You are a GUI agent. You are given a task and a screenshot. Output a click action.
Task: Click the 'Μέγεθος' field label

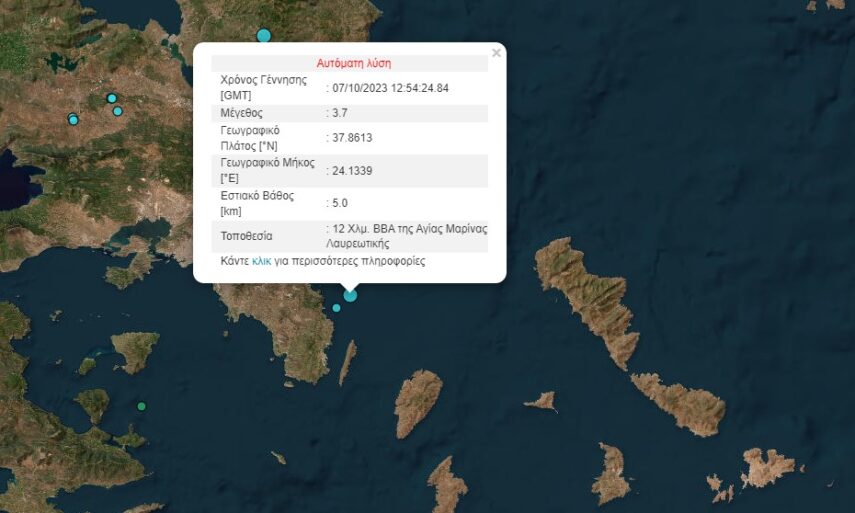point(241,113)
